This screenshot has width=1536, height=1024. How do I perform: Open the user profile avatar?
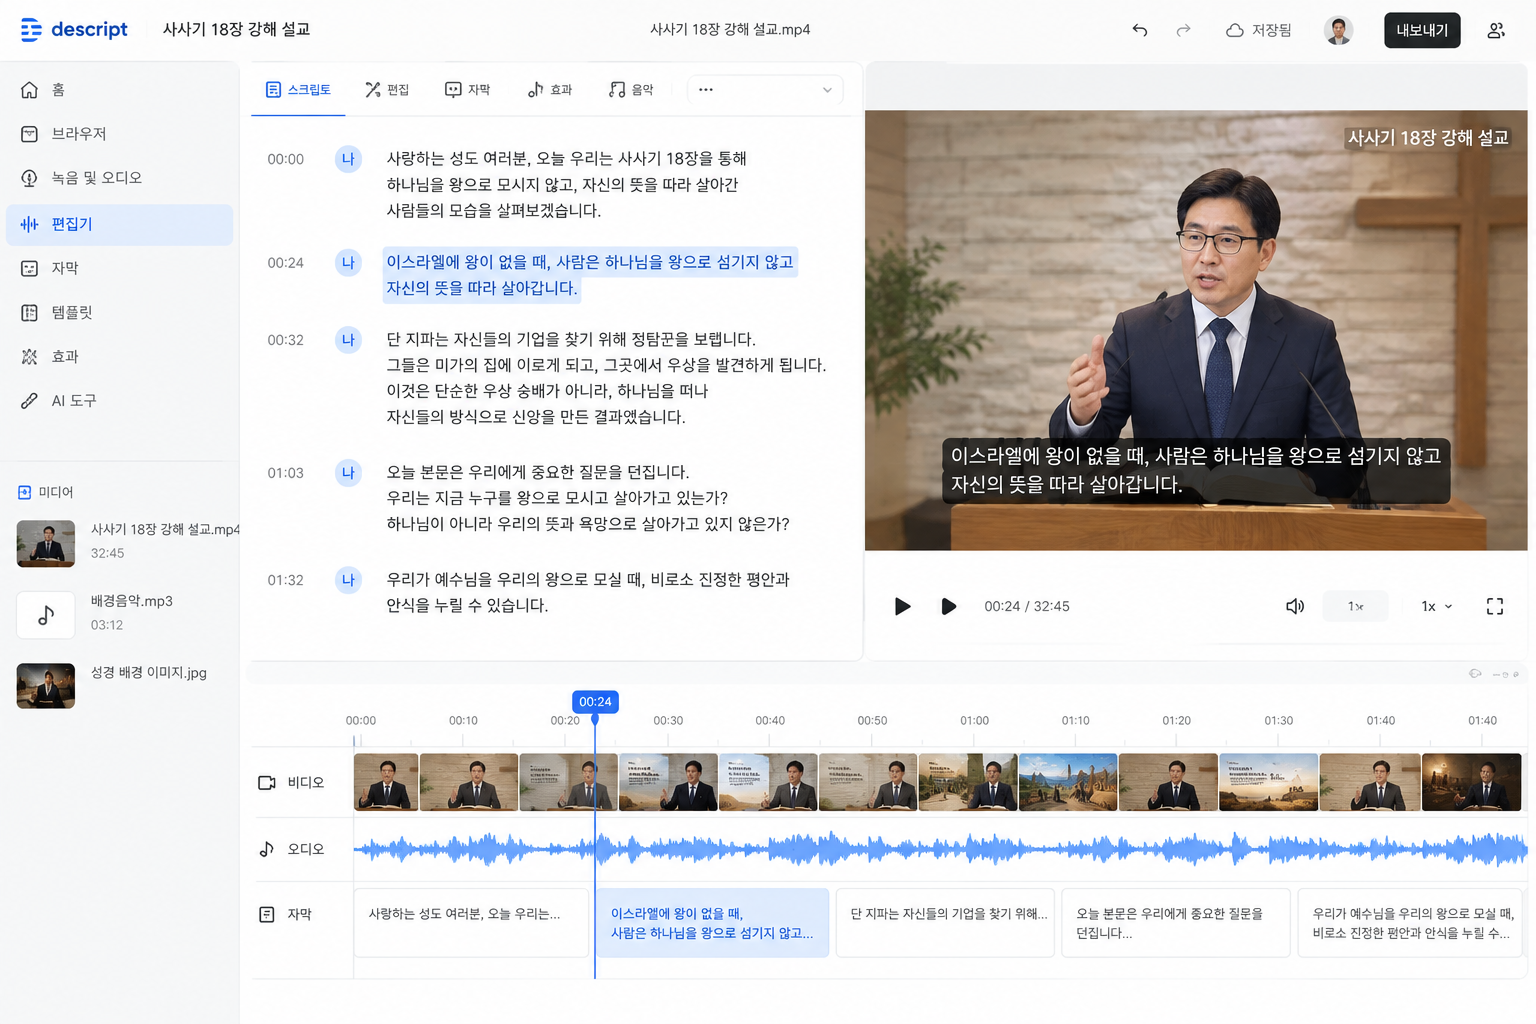pos(1338,30)
